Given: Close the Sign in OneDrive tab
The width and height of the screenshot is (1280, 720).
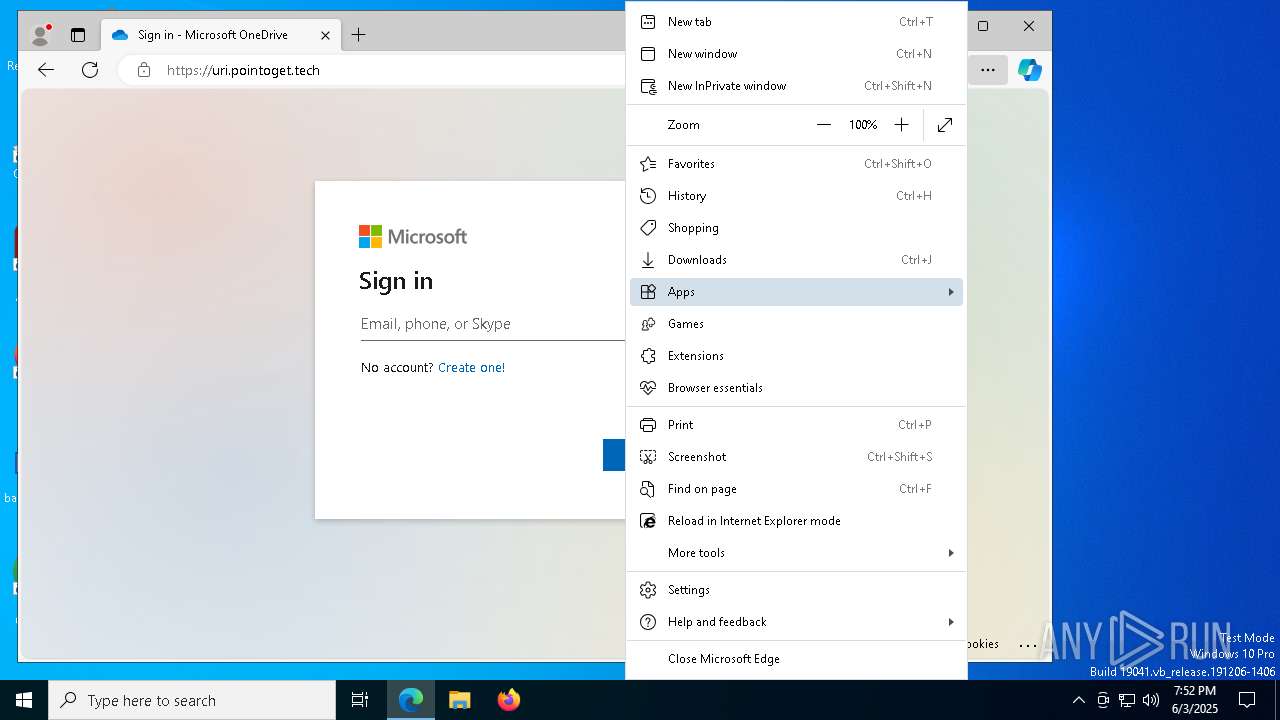Looking at the screenshot, I should click(x=325, y=35).
